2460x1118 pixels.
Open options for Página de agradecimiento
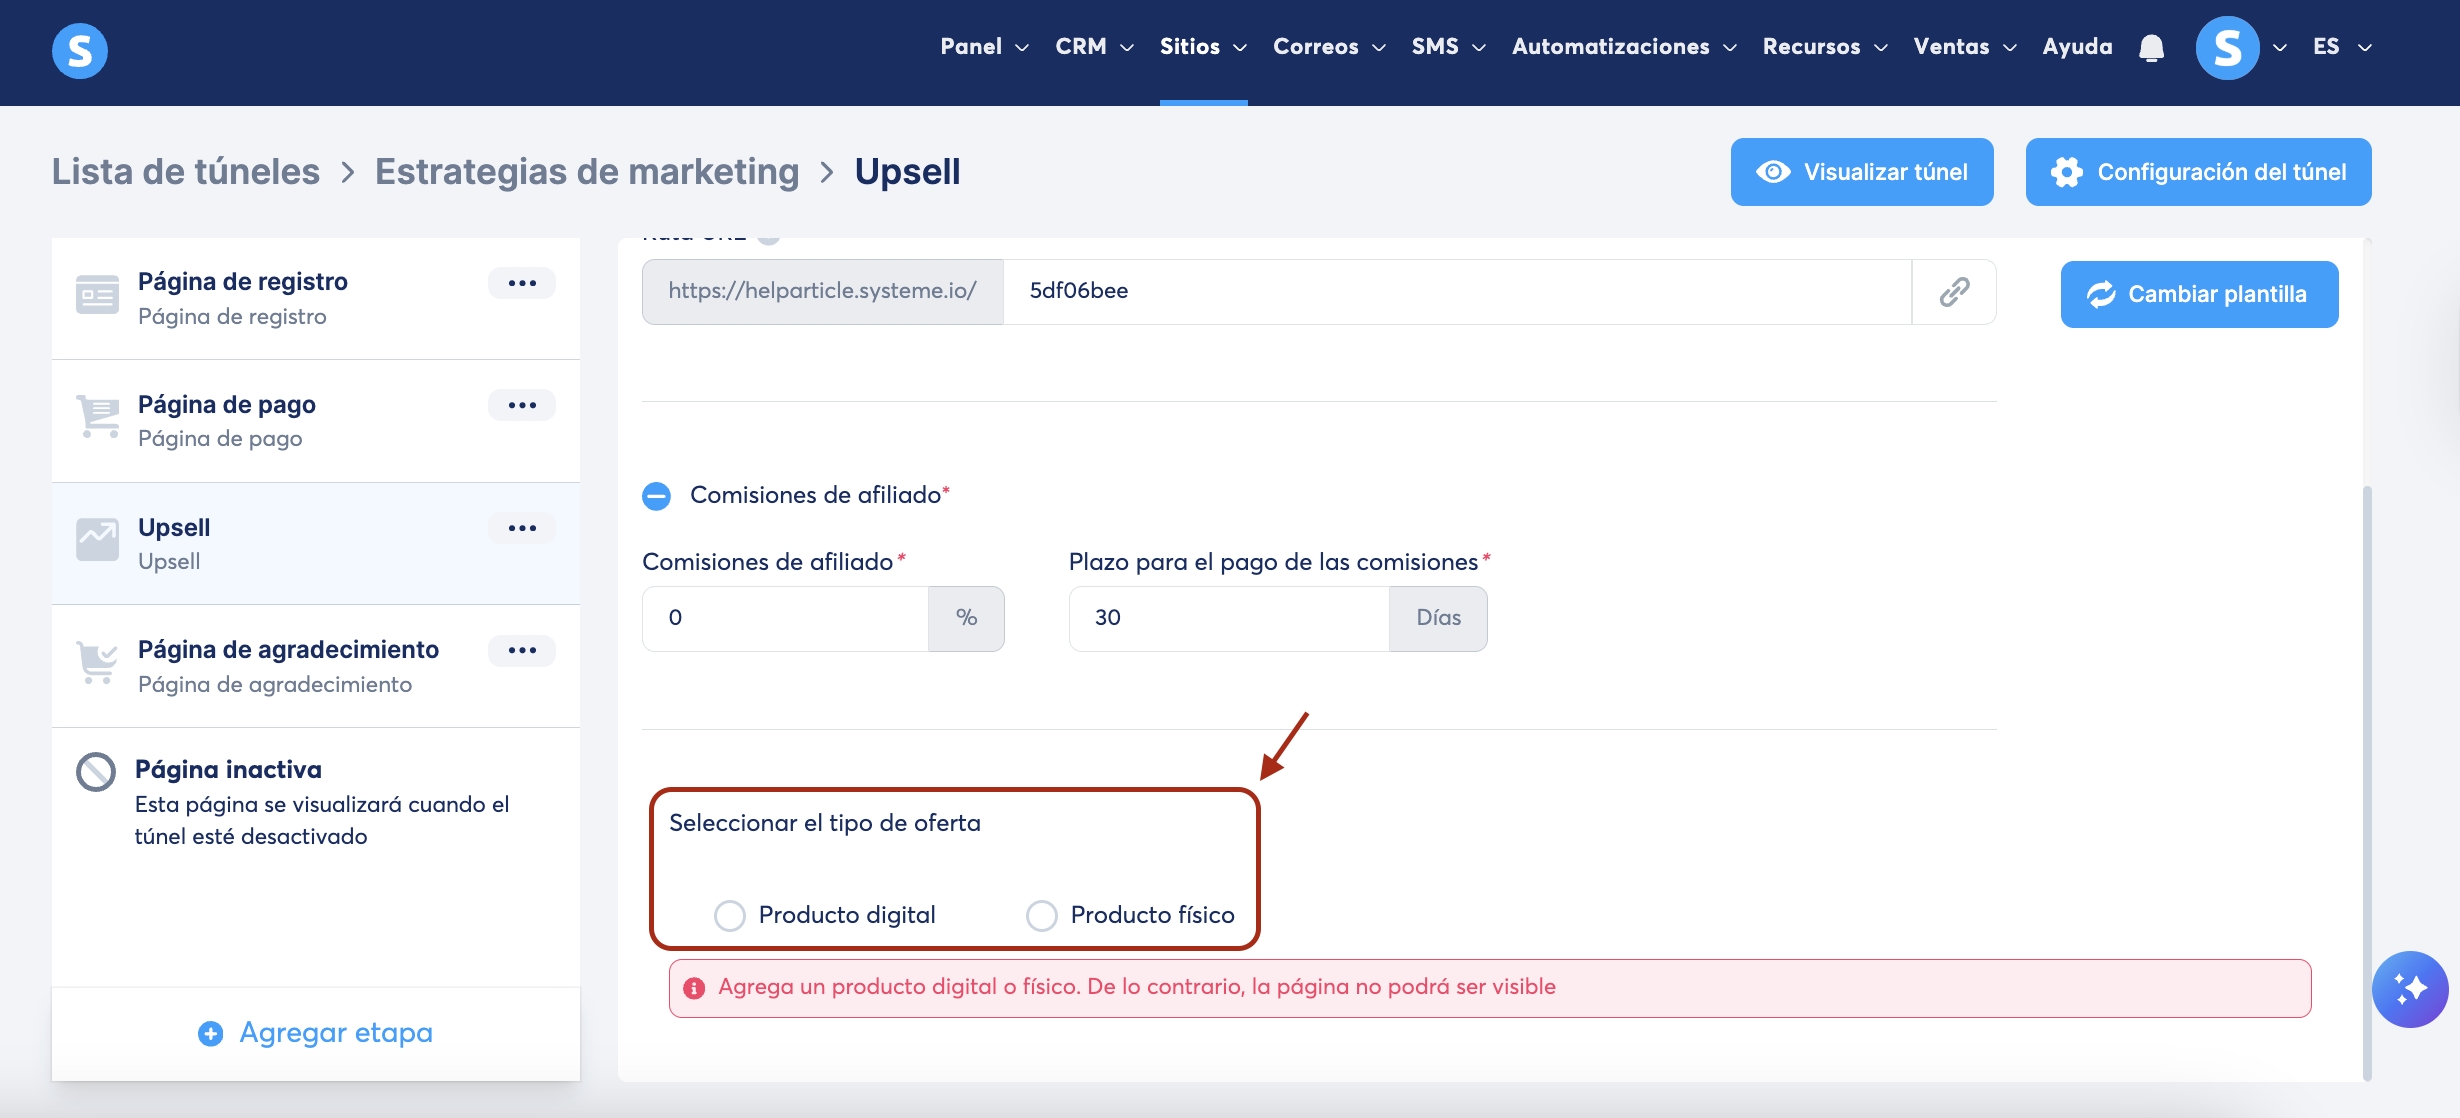pos(522,650)
